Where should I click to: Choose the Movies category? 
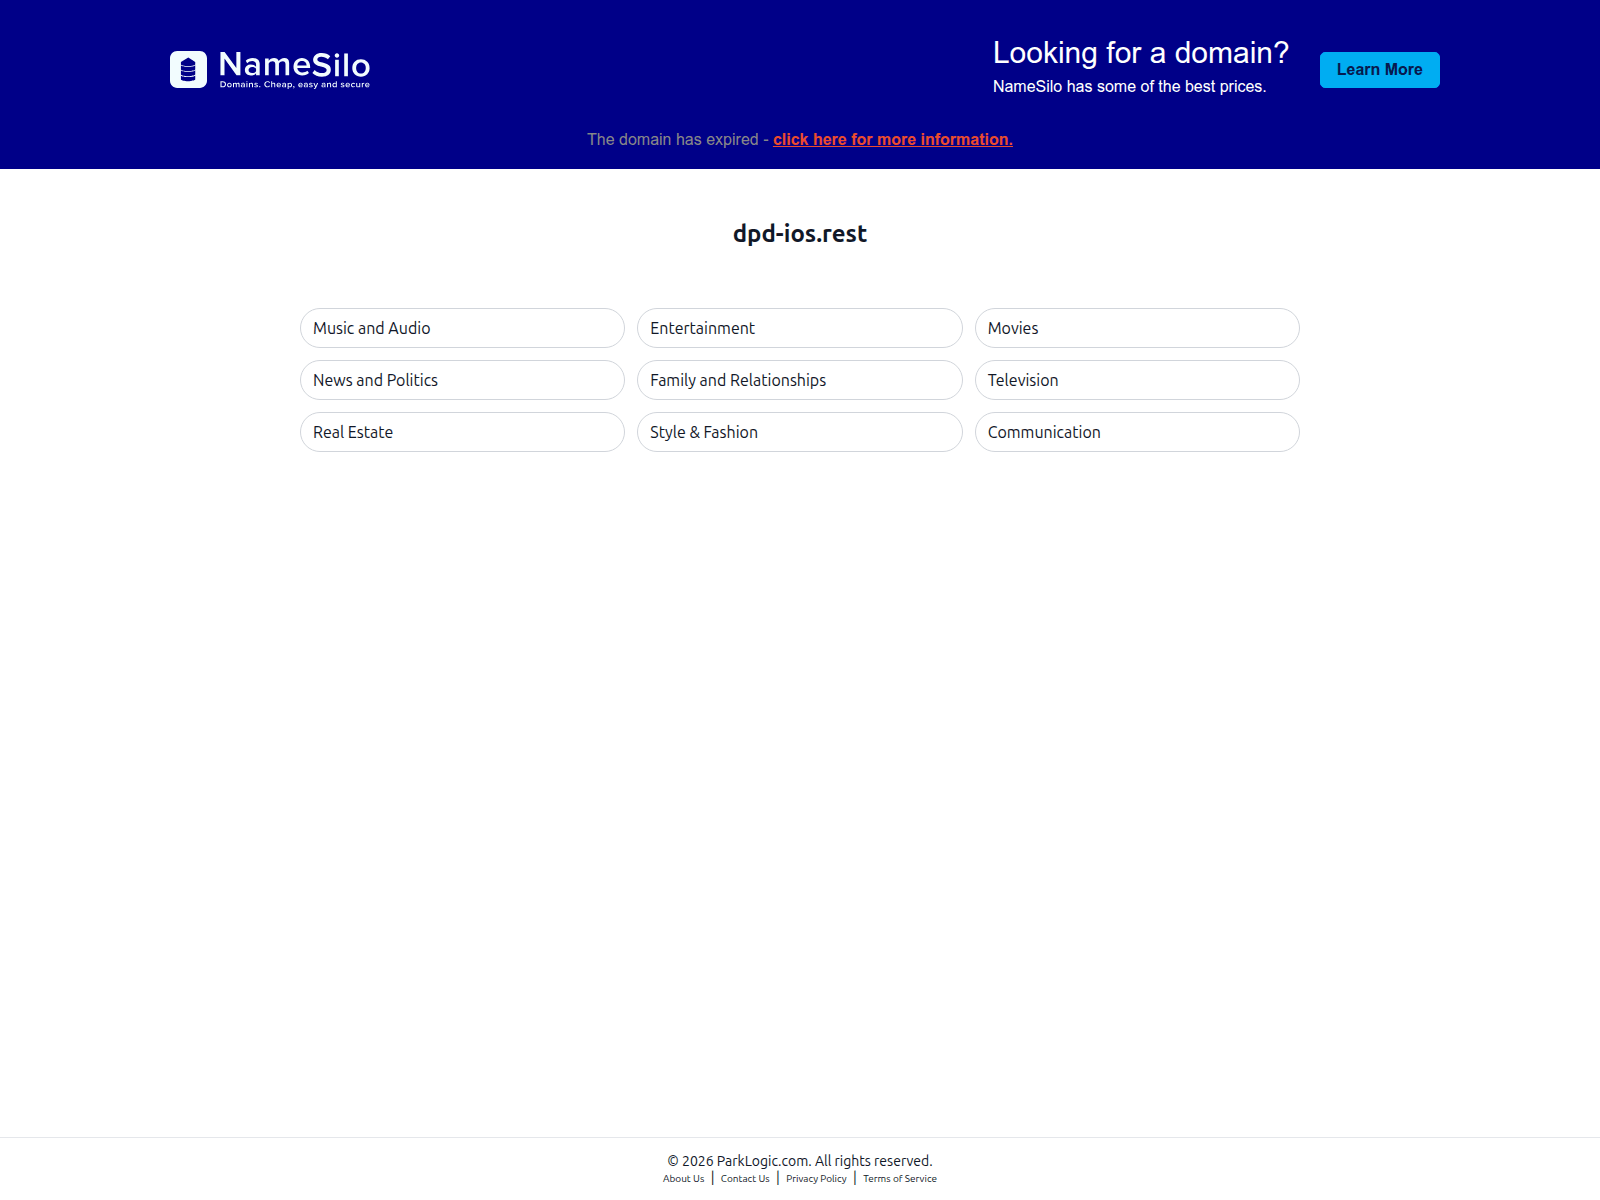click(x=1137, y=328)
